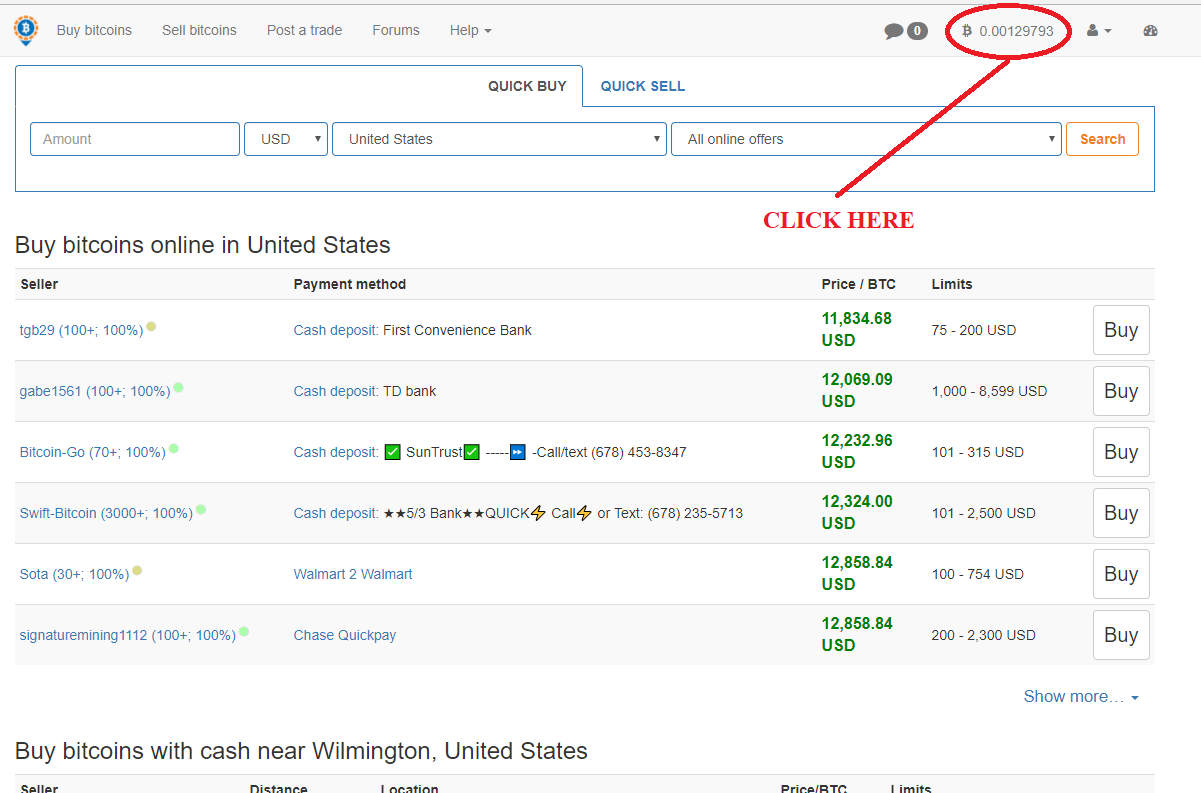Switch to the Quick Sell tab
Image resolution: width=1201 pixels, height=793 pixels.
[642, 86]
